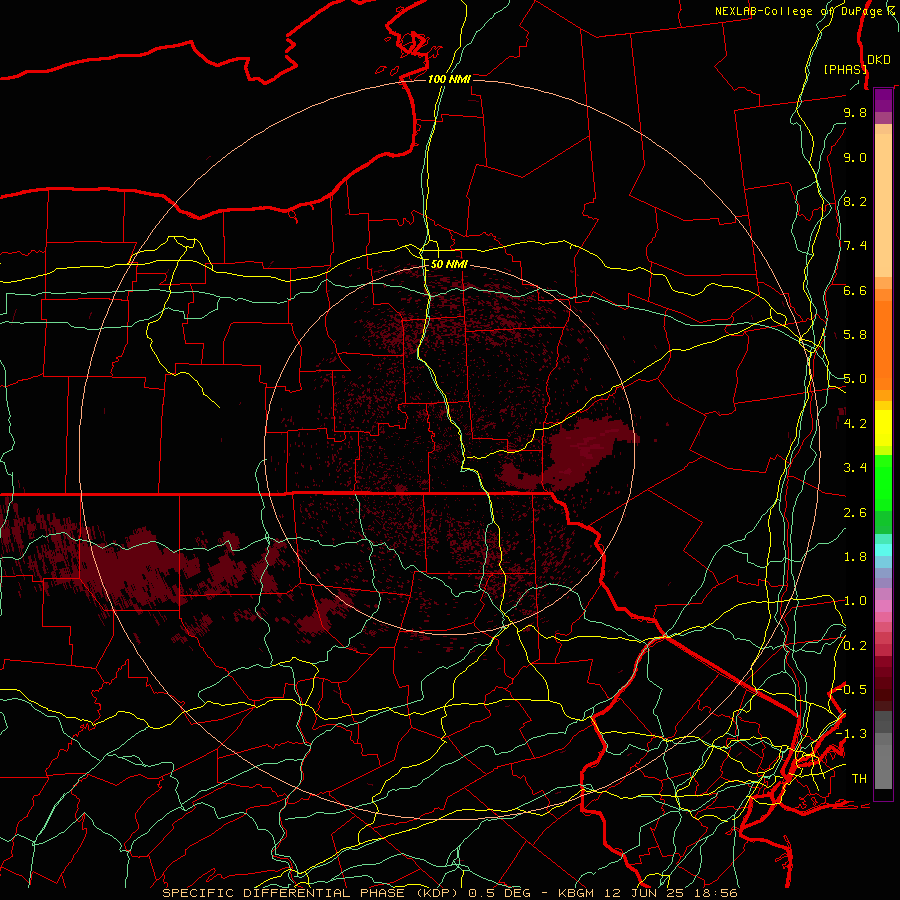Click the 0.2 scale value
The image size is (900, 900).
pos(855,646)
